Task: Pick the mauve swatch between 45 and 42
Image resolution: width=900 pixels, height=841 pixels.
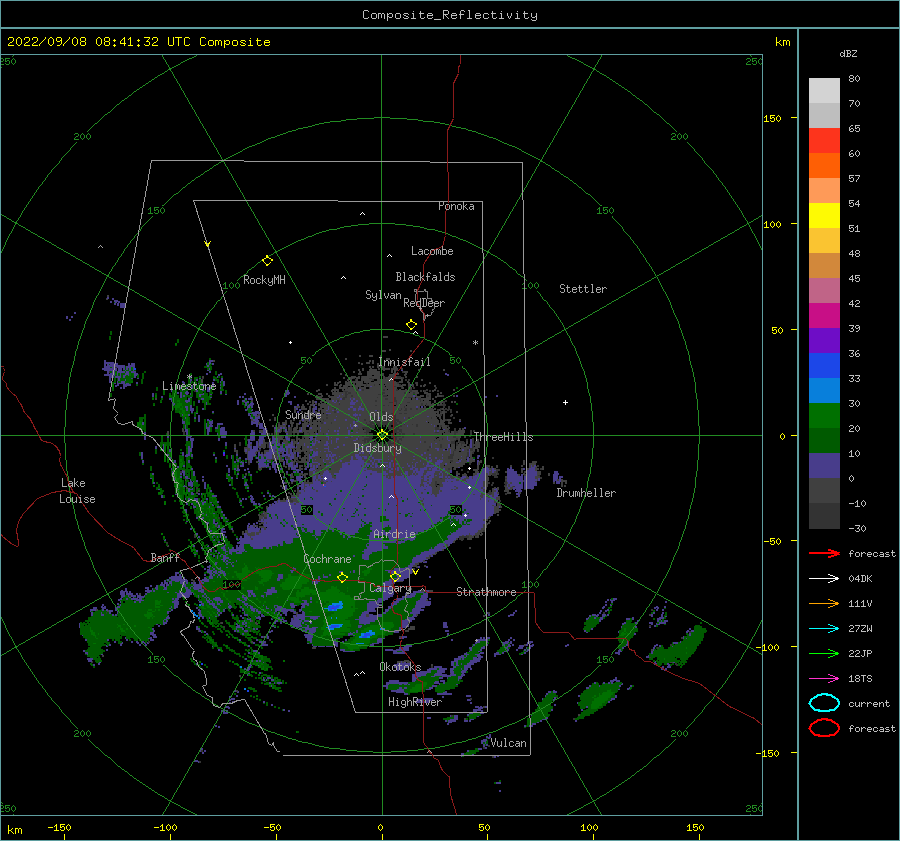Action: click(x=824, y=290)
